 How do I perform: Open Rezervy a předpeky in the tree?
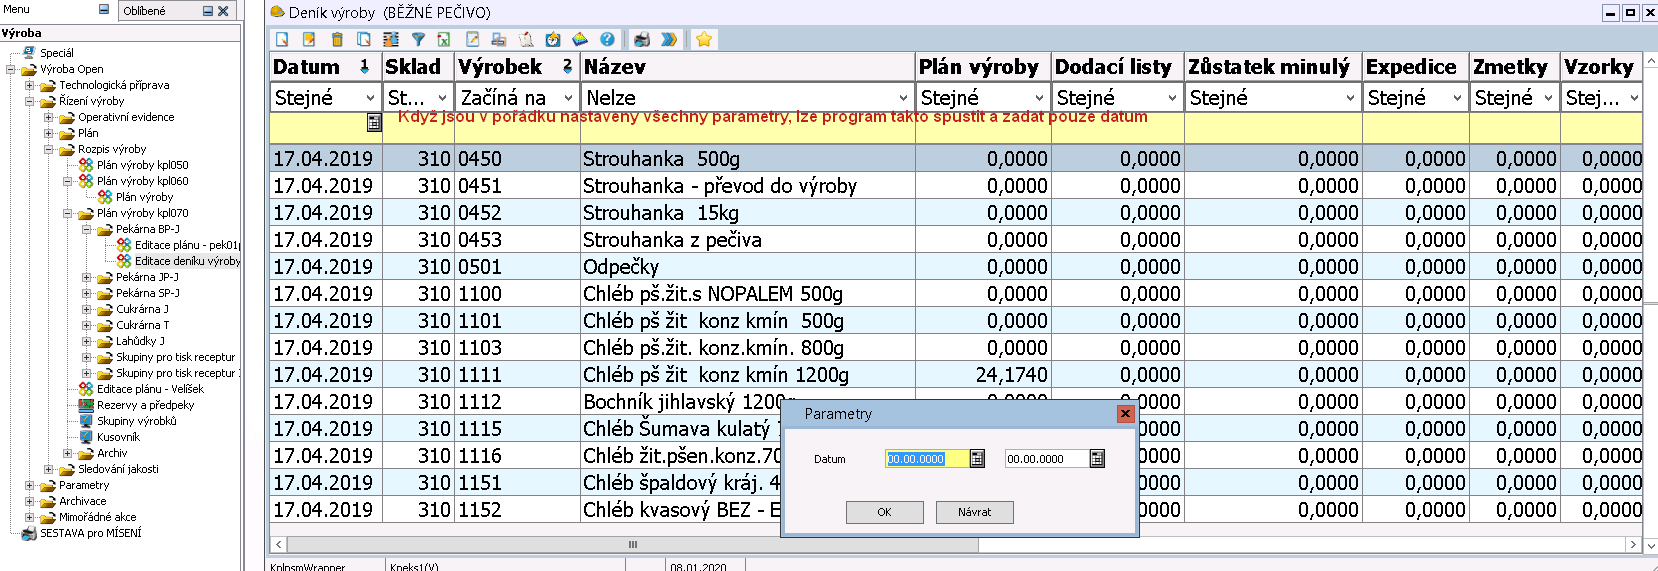[145, 405]
